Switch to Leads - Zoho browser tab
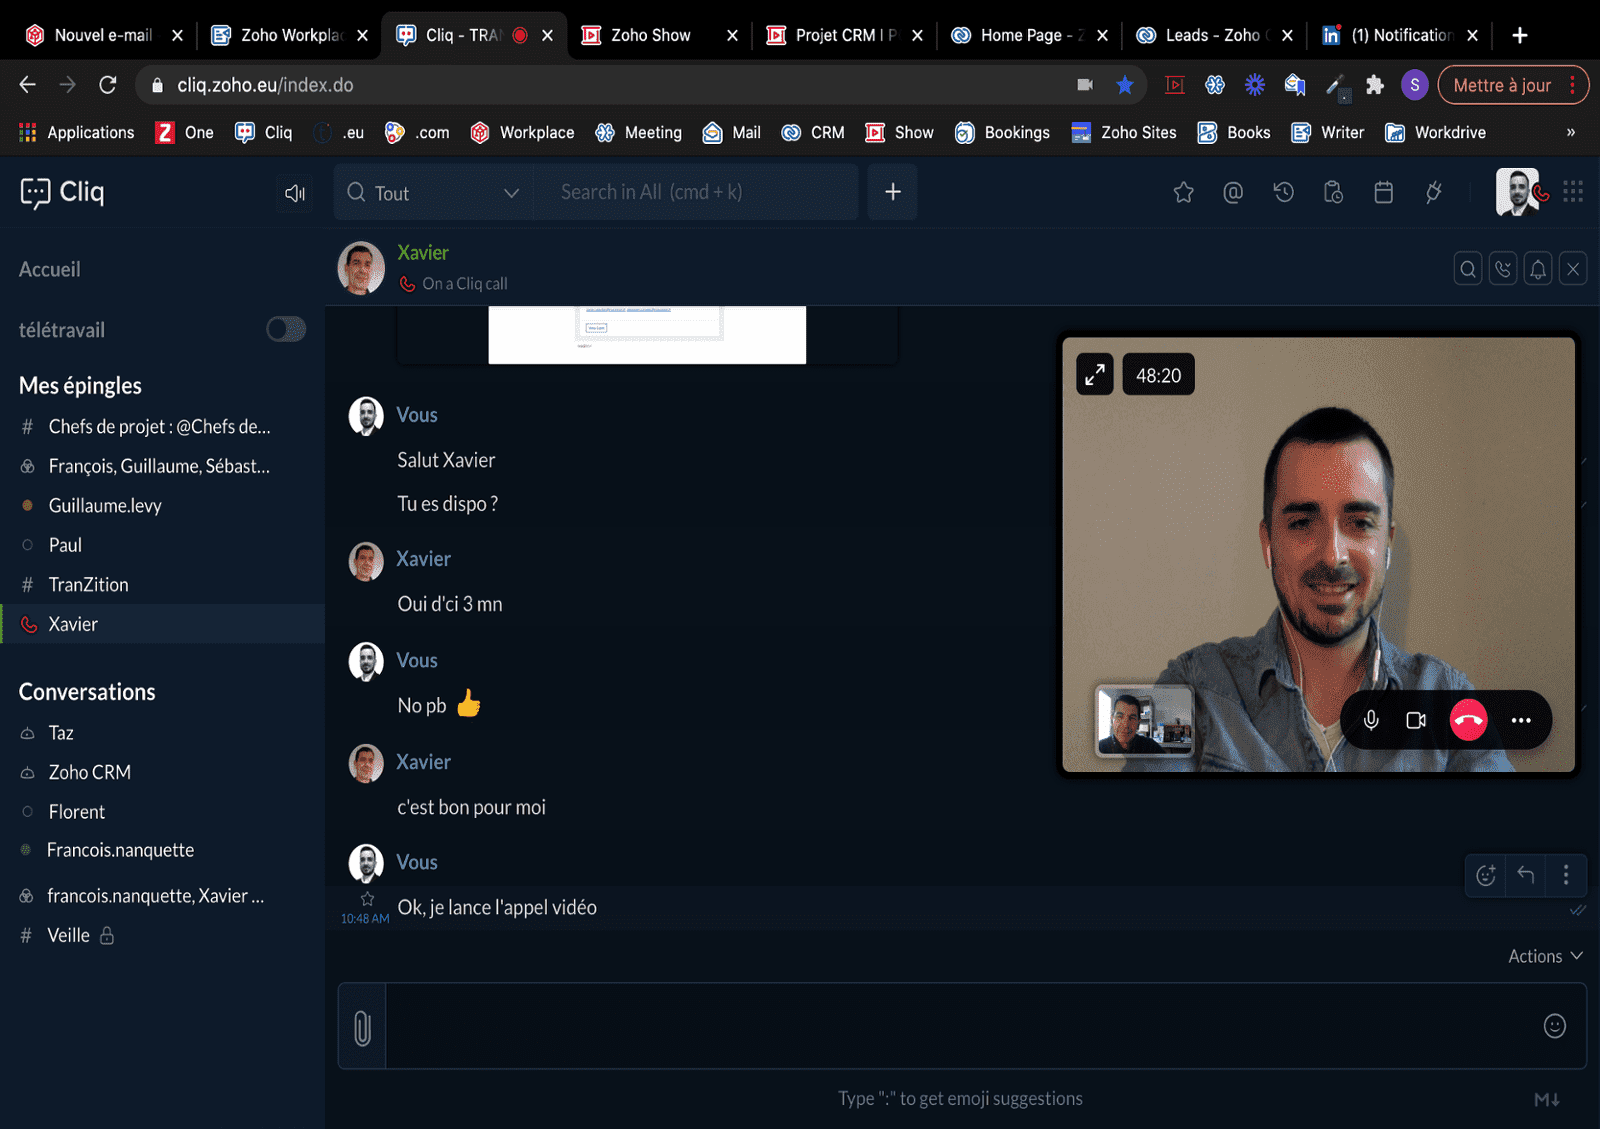This screenshot has width=1600, height=1129. [x=1213, y=35]
